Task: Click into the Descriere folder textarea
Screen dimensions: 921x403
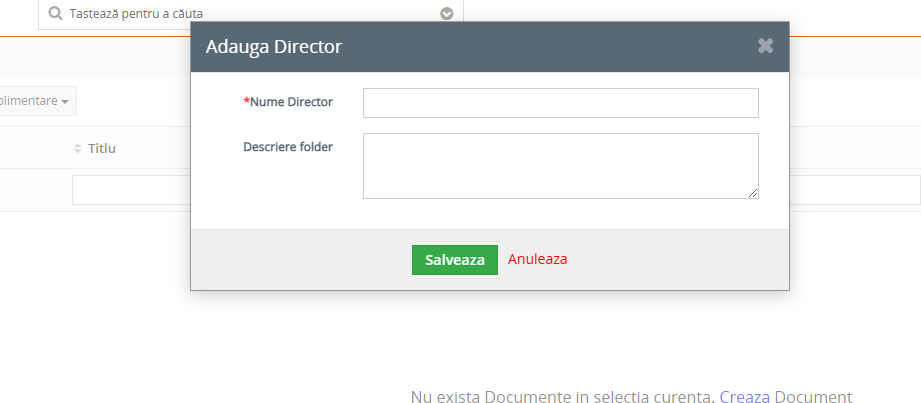Action: point(560,166)
